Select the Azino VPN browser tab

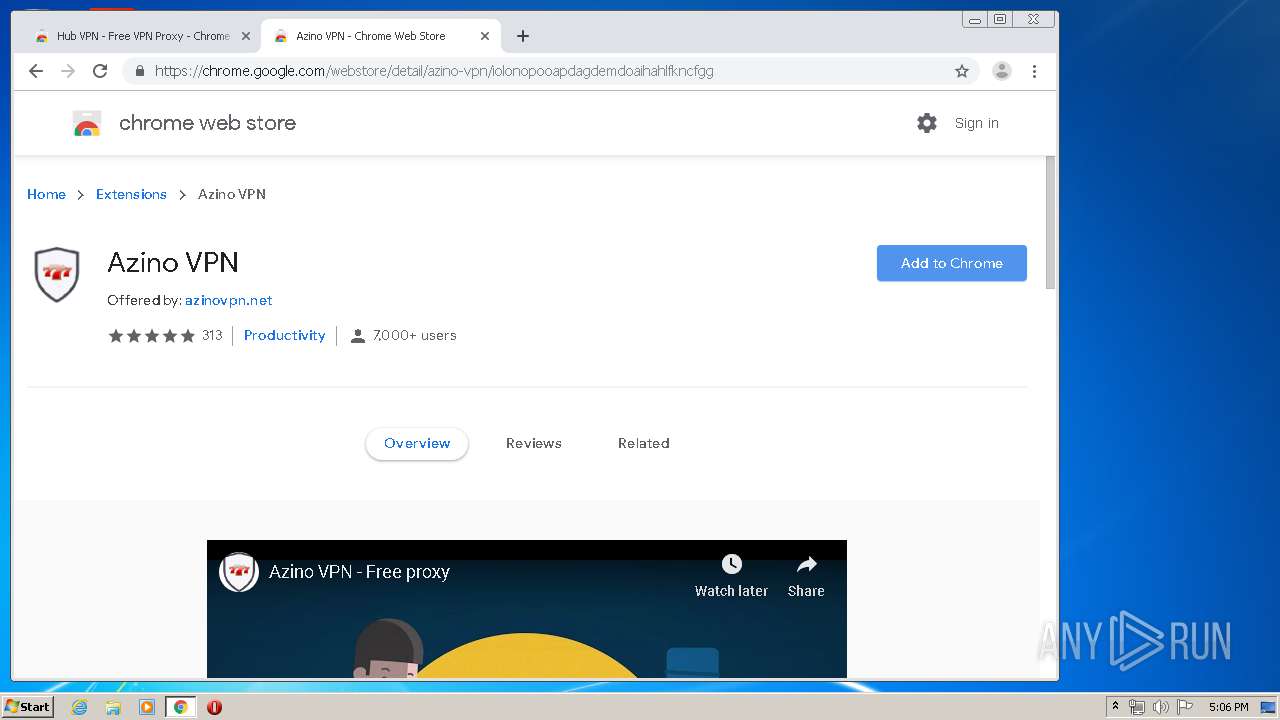click(380, 36)
